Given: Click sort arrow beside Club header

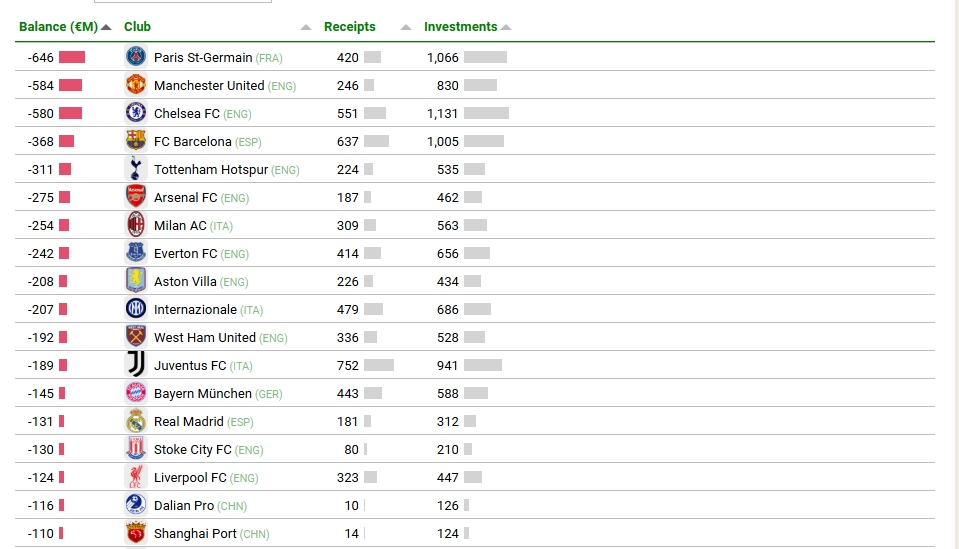Looking at the screenshot, I should (306, 27).
